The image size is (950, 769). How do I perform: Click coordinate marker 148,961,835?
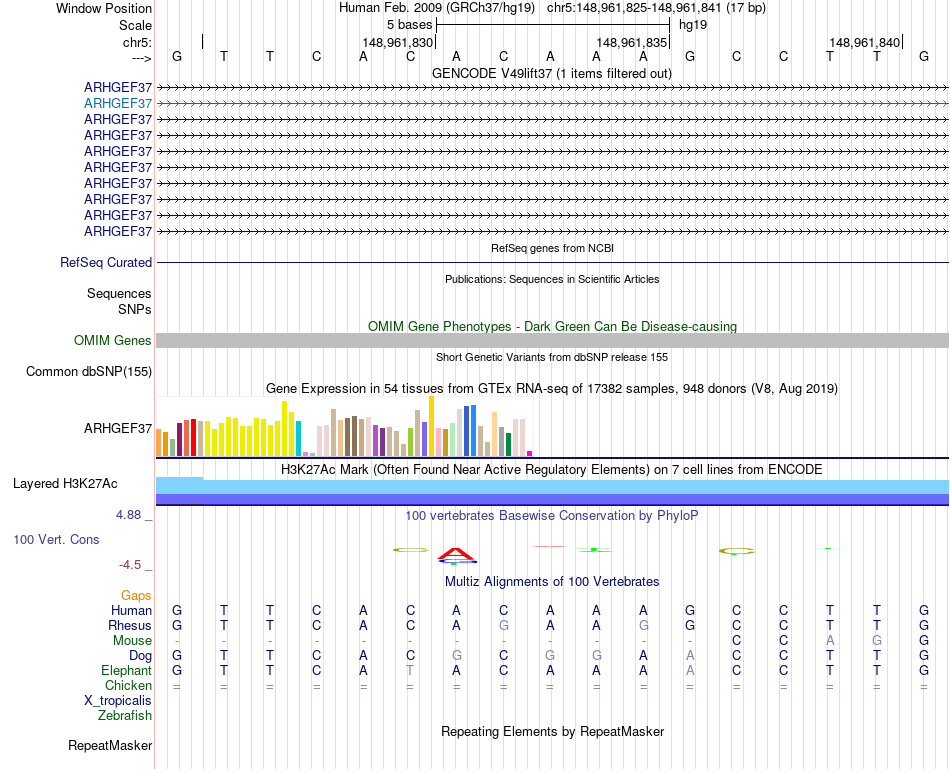(631, 42)
